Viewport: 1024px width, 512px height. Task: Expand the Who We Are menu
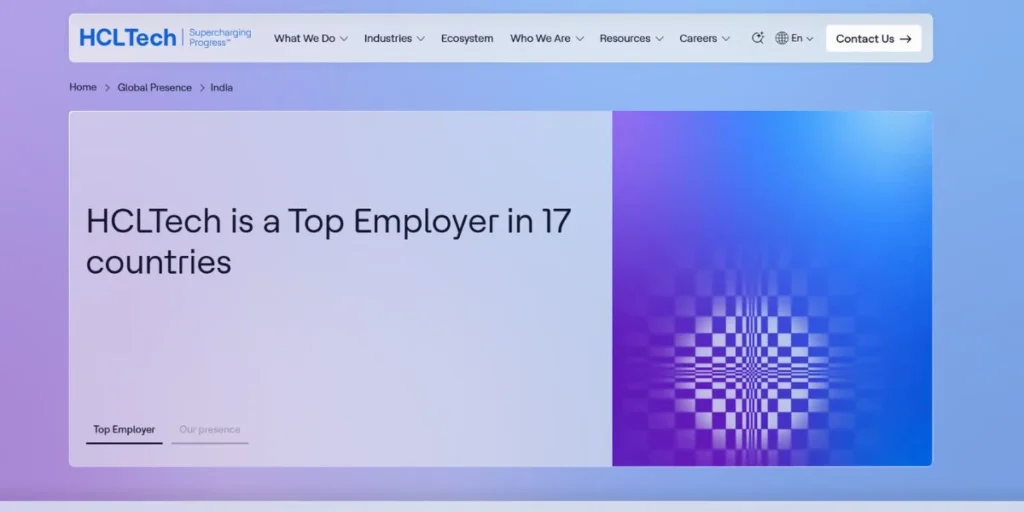(x=546, y=39)
